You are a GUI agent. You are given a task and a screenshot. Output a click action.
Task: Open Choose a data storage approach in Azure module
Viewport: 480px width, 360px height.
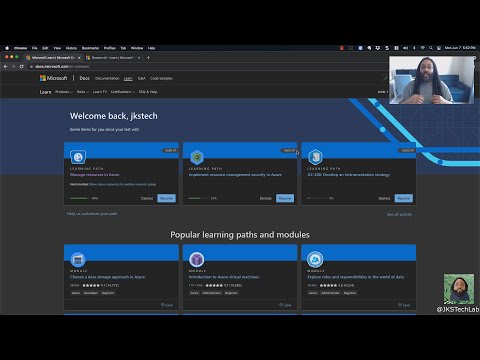click(107, 277)
